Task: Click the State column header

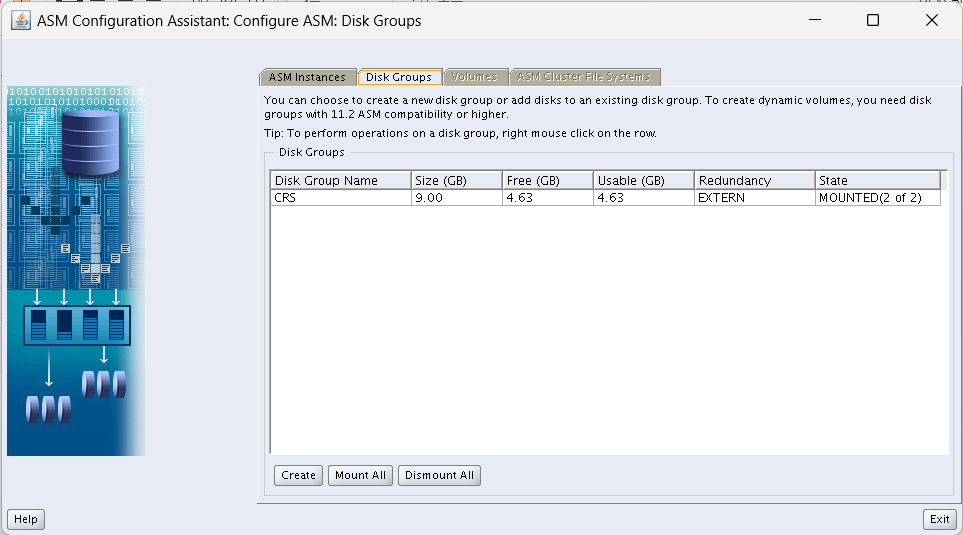Action: pos(878,180)
